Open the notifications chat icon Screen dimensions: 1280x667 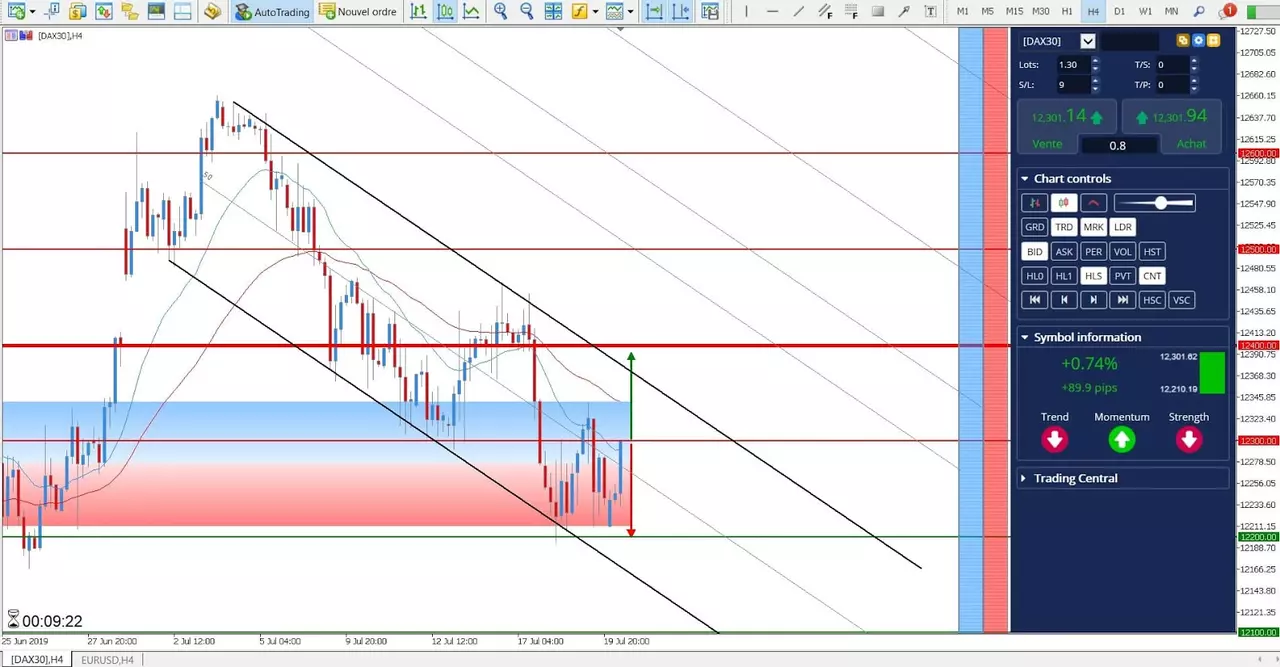pos(1226,12)
